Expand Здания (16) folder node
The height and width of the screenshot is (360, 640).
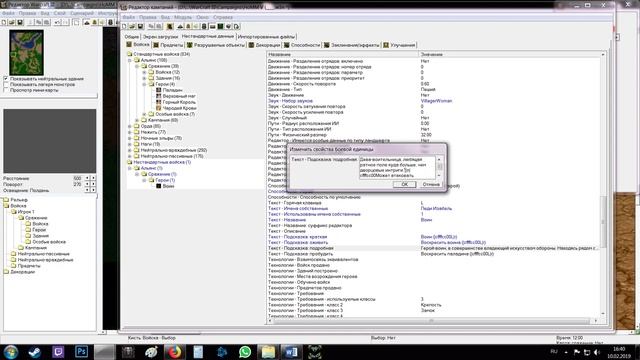(x=144, y=78)
